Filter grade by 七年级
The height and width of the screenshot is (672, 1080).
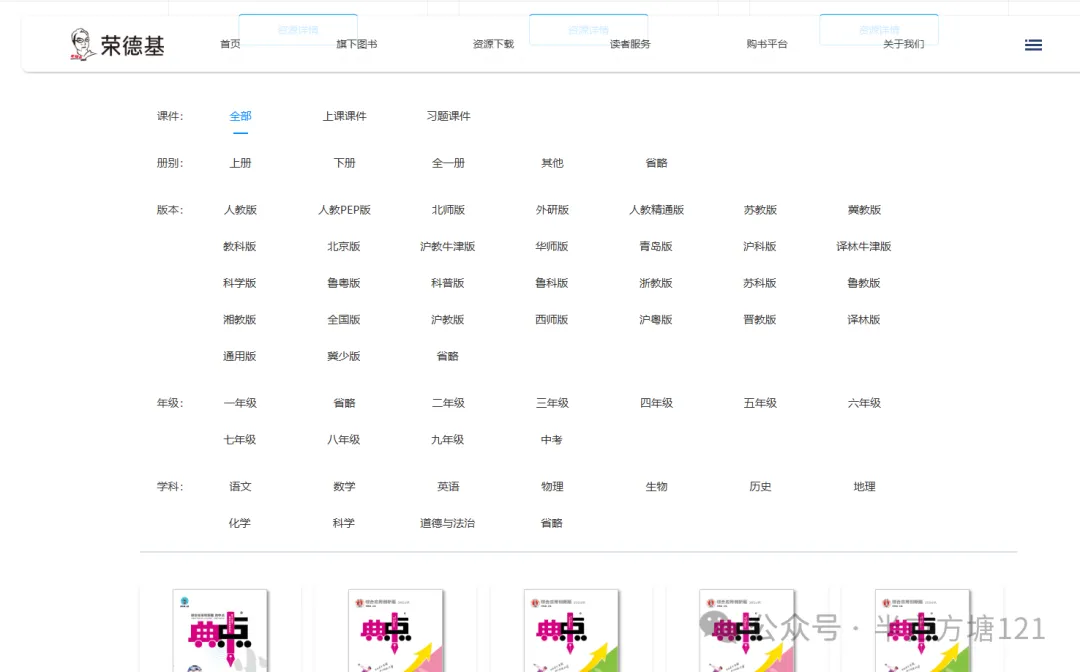(240, 439)
